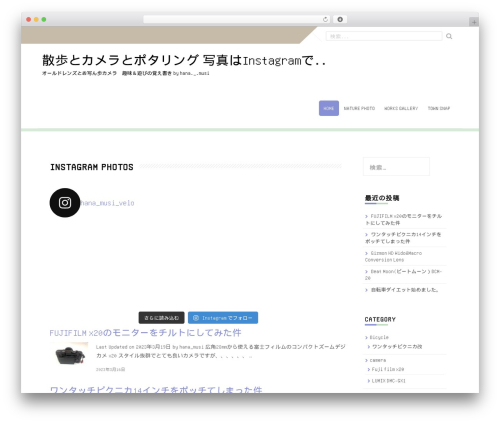Screen dimensions: 500x423
Task: Click the magnifier search icon in header
Action: click(449, 36)
